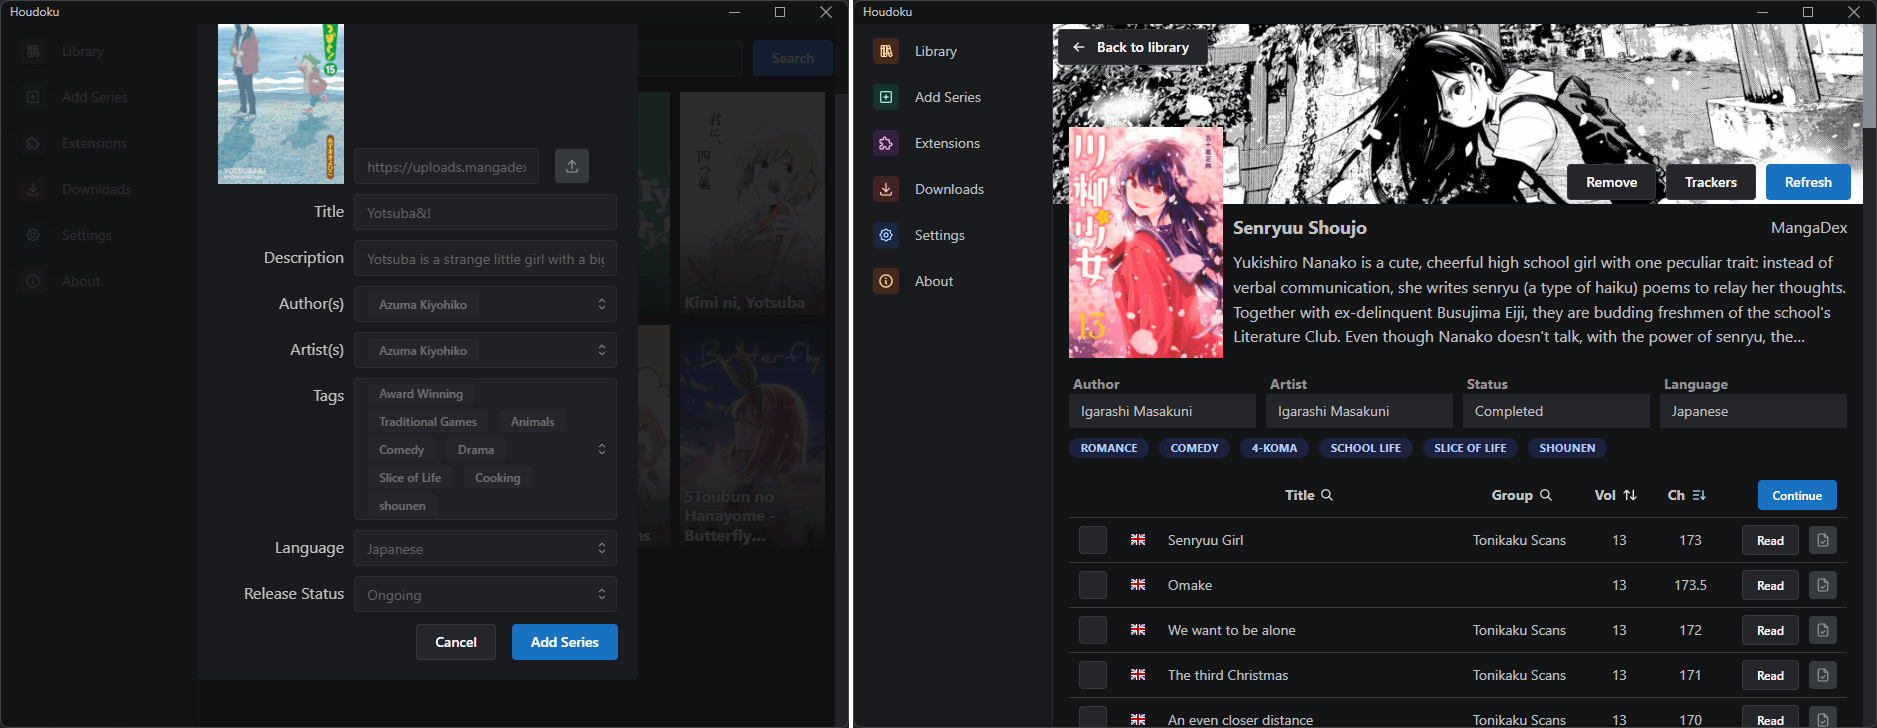Read the Senryuu Girl chapter
Image resolution: width=1877 pixels, height=728 pixels.
[x=1770, y=540]
